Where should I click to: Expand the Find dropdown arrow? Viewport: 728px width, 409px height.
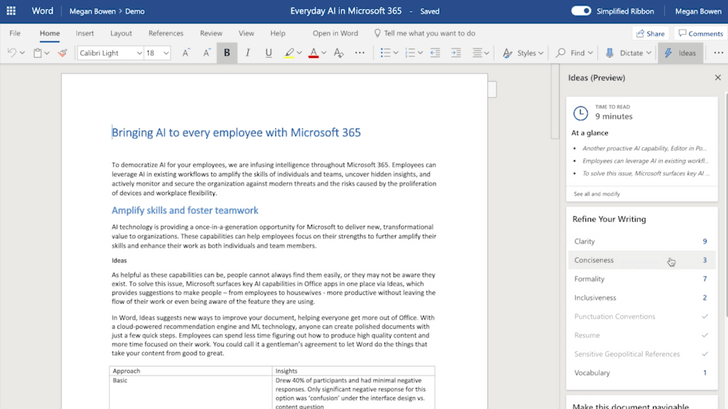590,53
